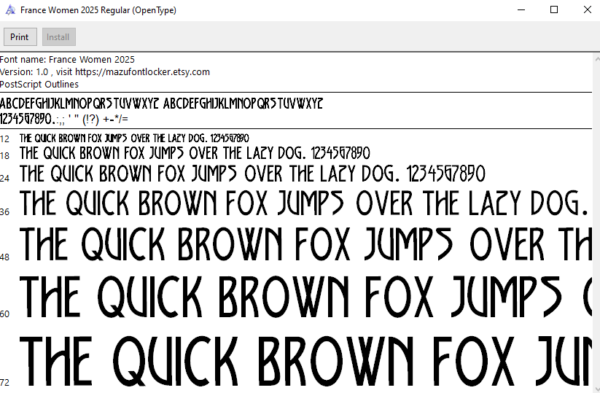The width and height of the screenshot is (600, 393).
Task: Click the font viewer icon in title bar
Action: [x=10, y=10]
